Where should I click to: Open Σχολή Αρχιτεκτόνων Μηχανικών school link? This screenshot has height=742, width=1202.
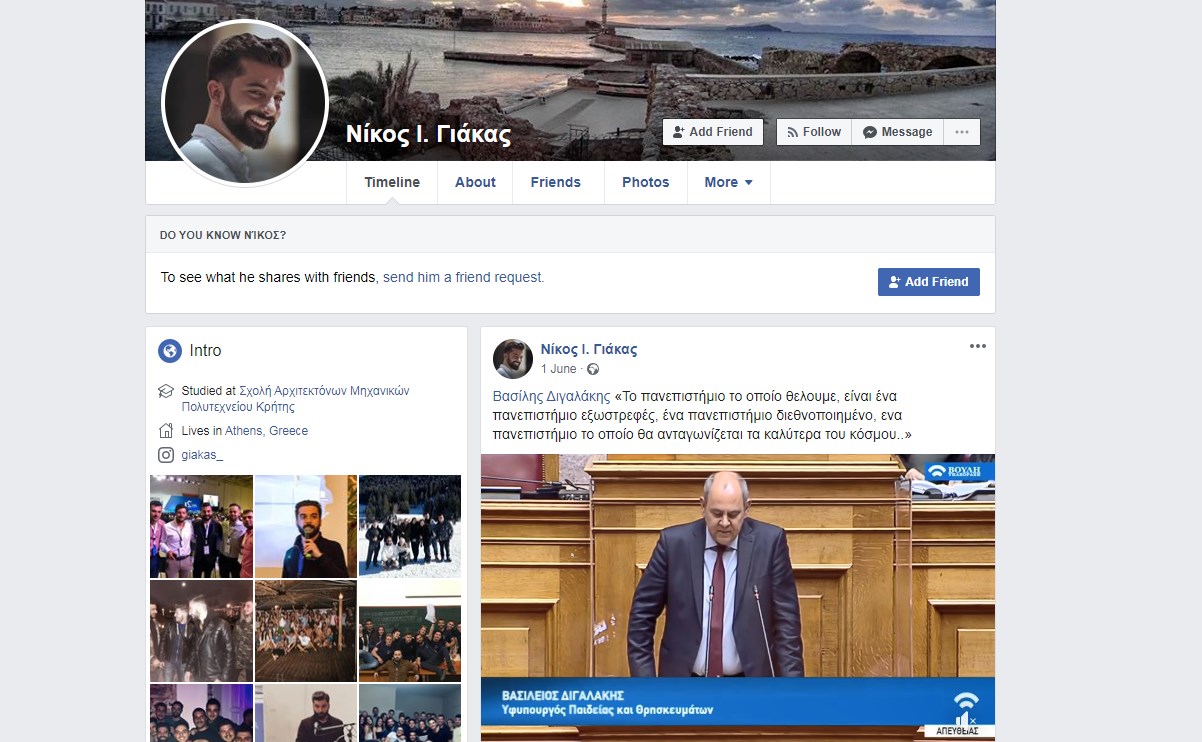click(296, 399)
